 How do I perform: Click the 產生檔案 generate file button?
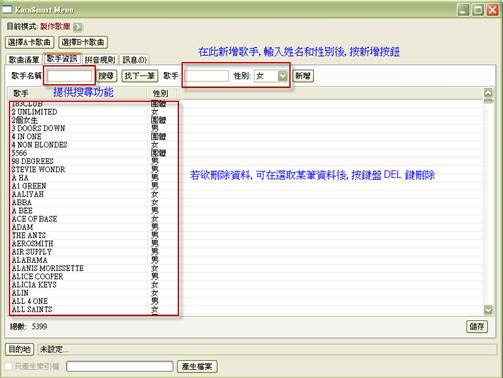(197, 367)
